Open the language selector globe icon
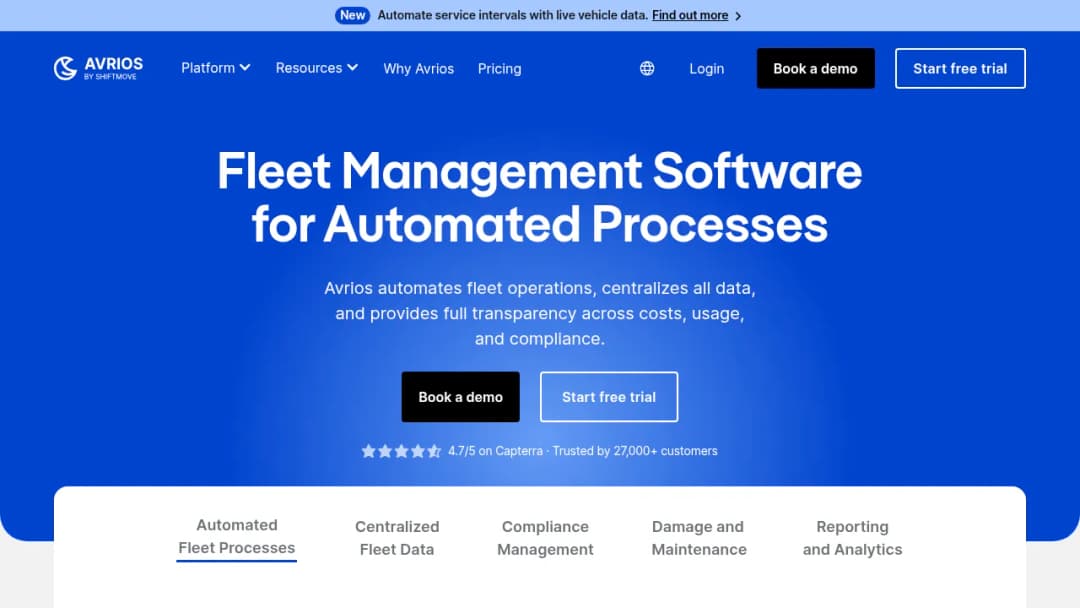The width and height of the screenshot is (1080, 608). pos(647,68)
